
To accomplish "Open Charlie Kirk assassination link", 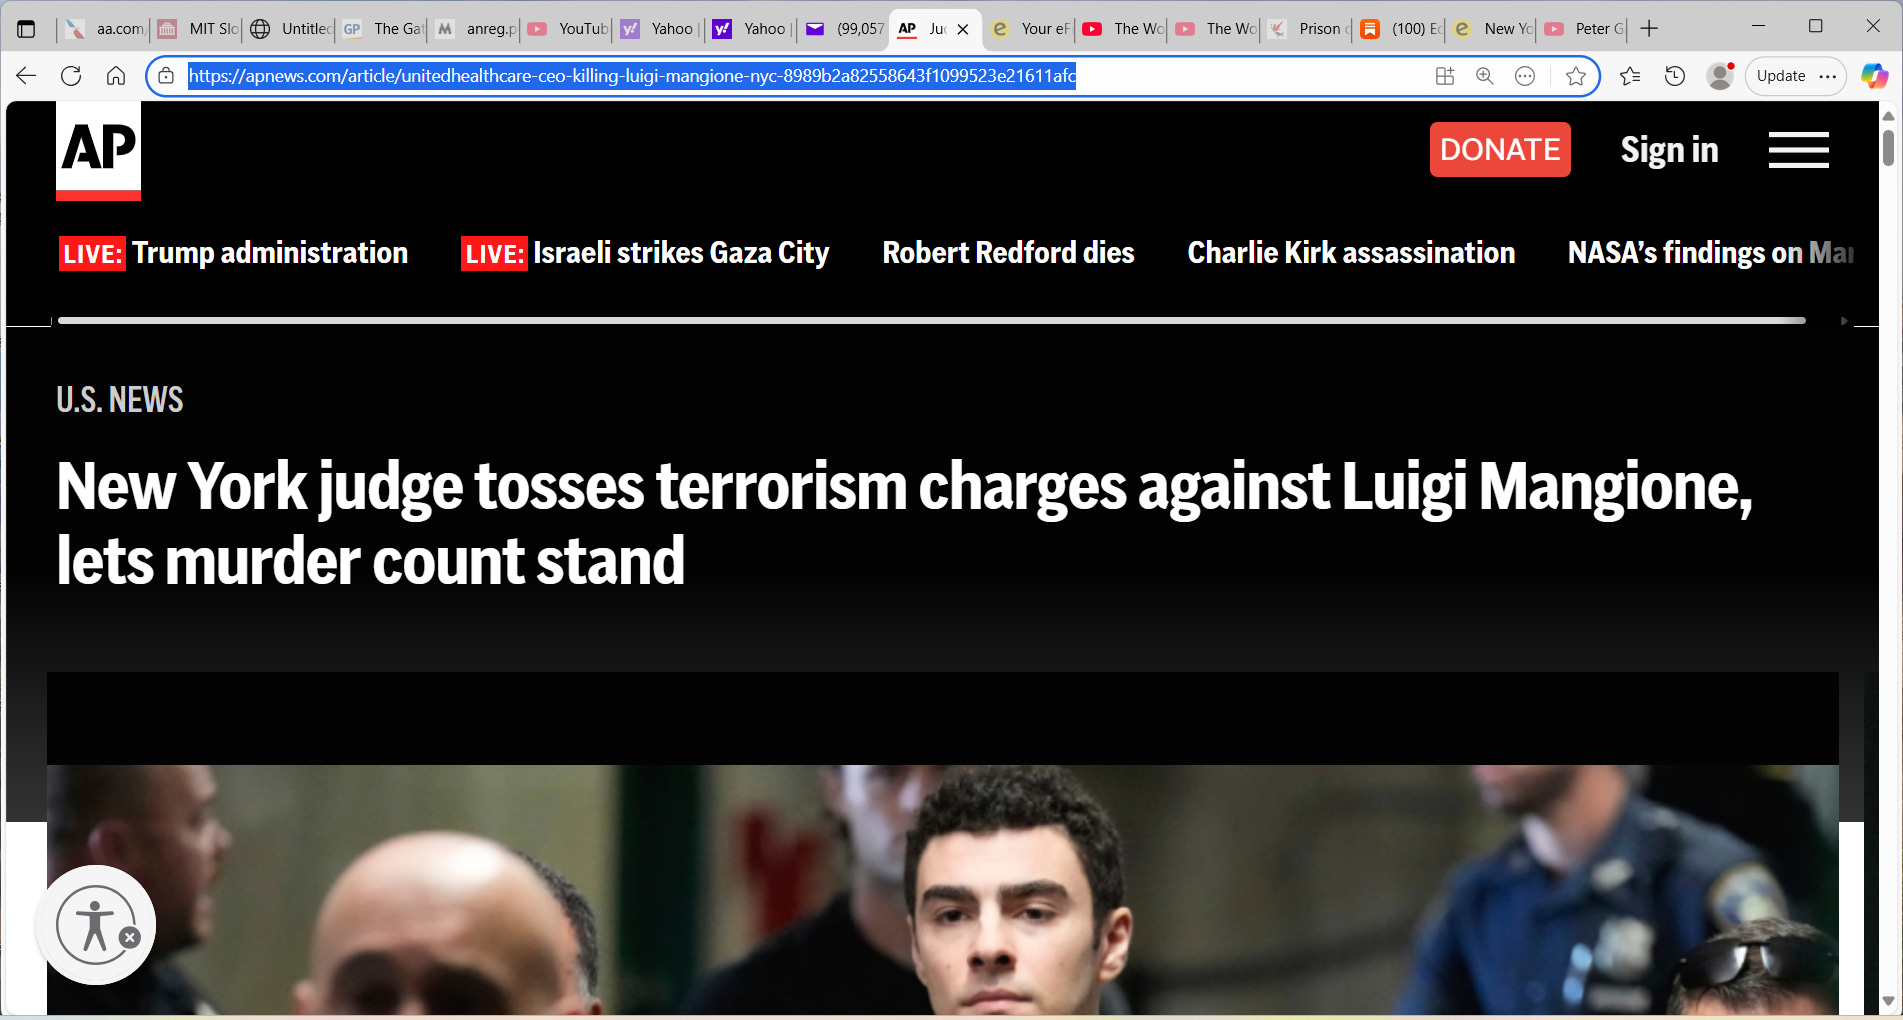I will pyautogui.click(x=1351, y=253).
